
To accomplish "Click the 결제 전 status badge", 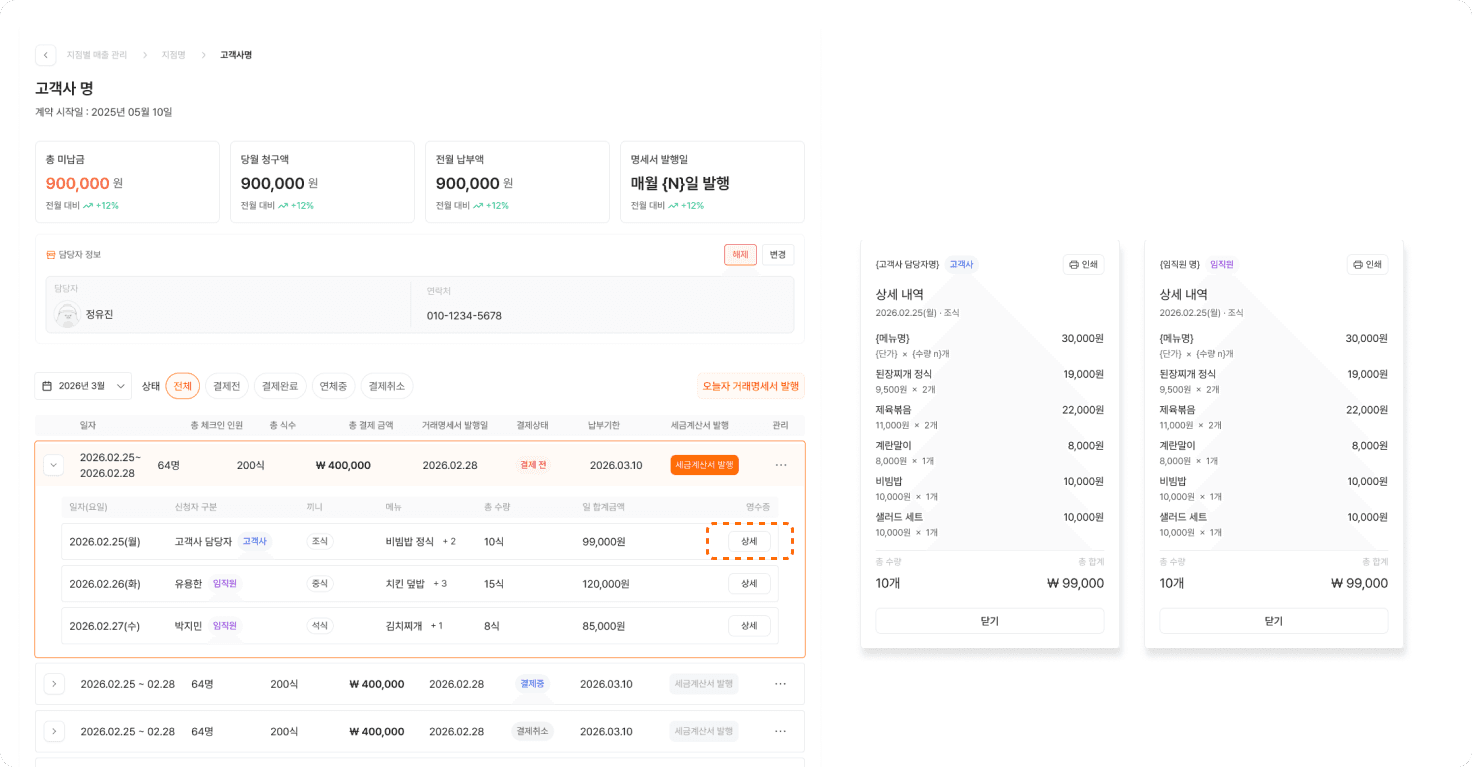I will coord(533,465).
